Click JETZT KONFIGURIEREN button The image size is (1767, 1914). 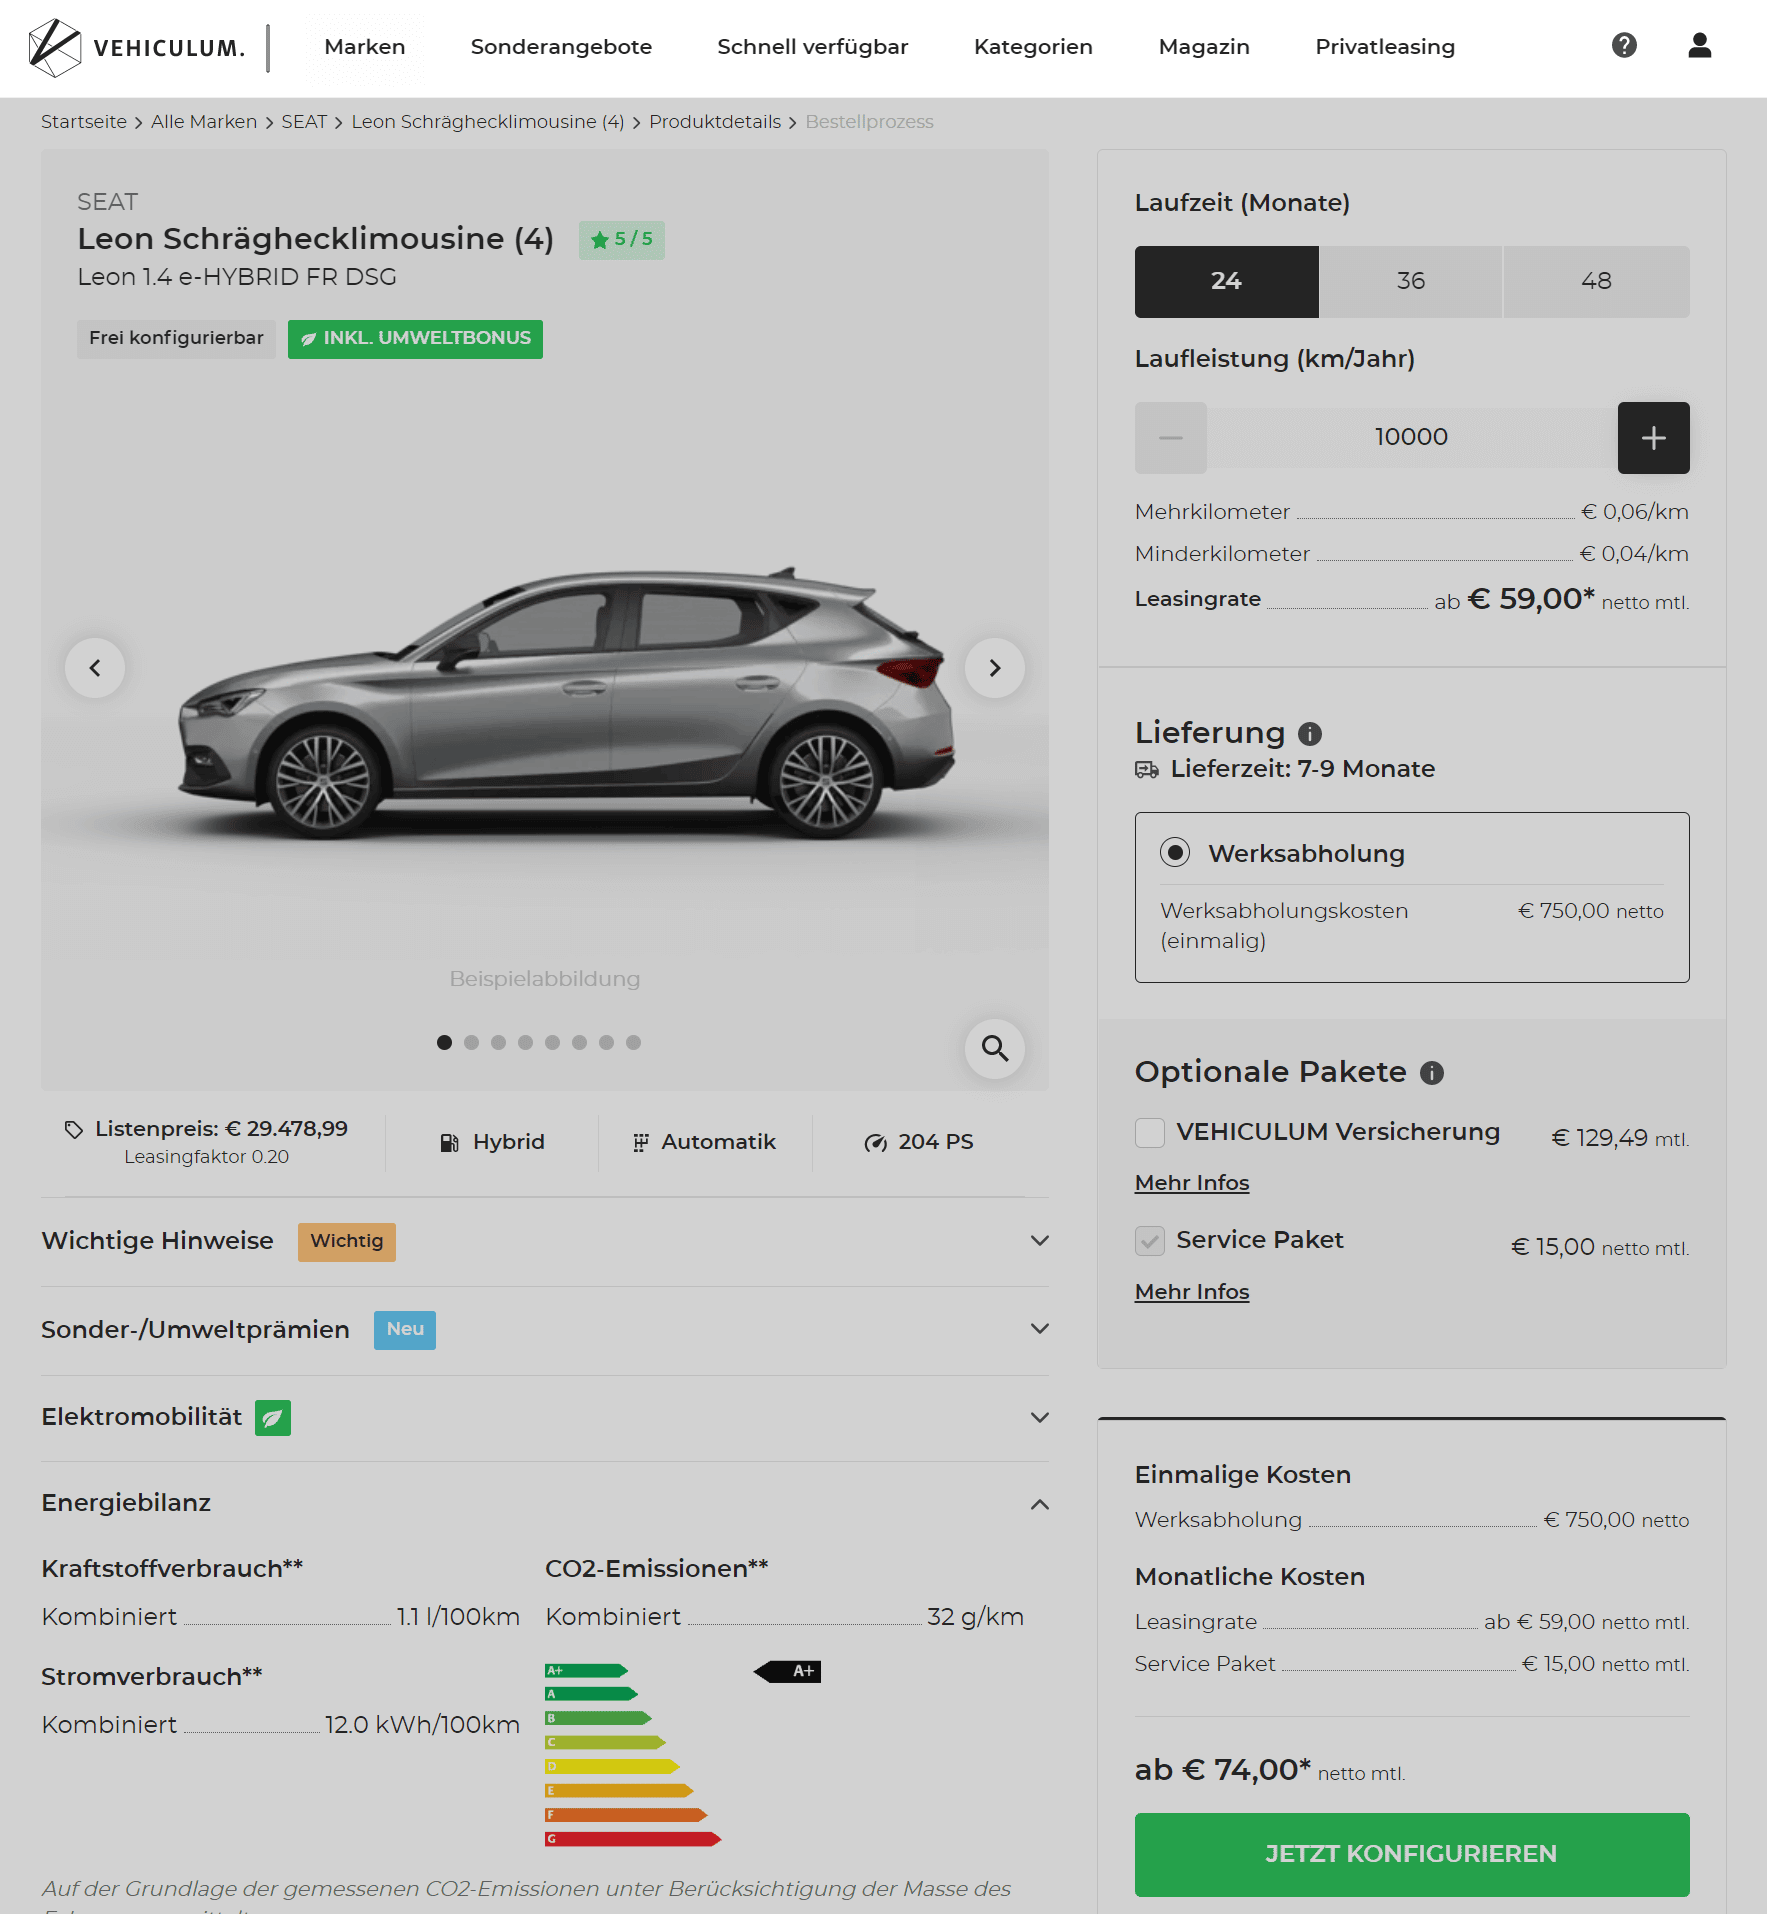click(1412, 1855)
